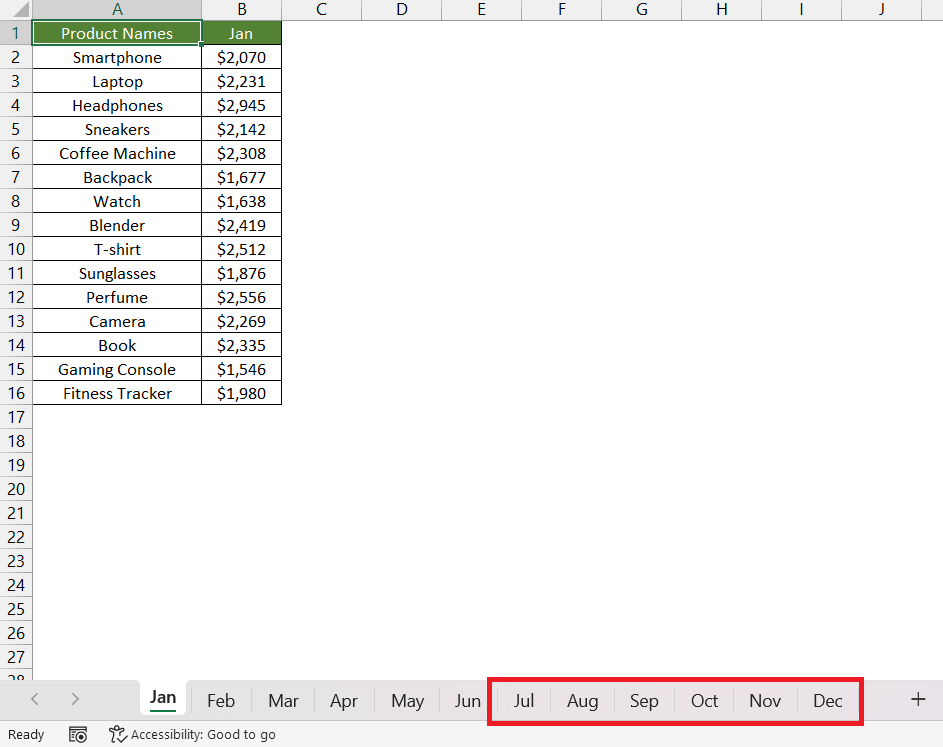
Task: Select the May sheet tab
Action: point(406,700)
